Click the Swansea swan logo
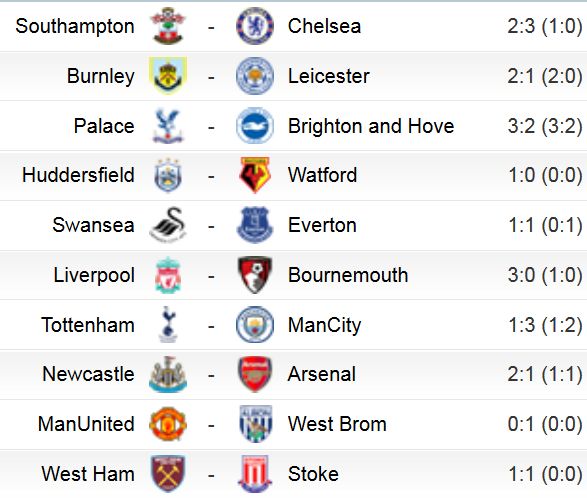Viewport: 587px width, 498px height. tap(168, 225)
